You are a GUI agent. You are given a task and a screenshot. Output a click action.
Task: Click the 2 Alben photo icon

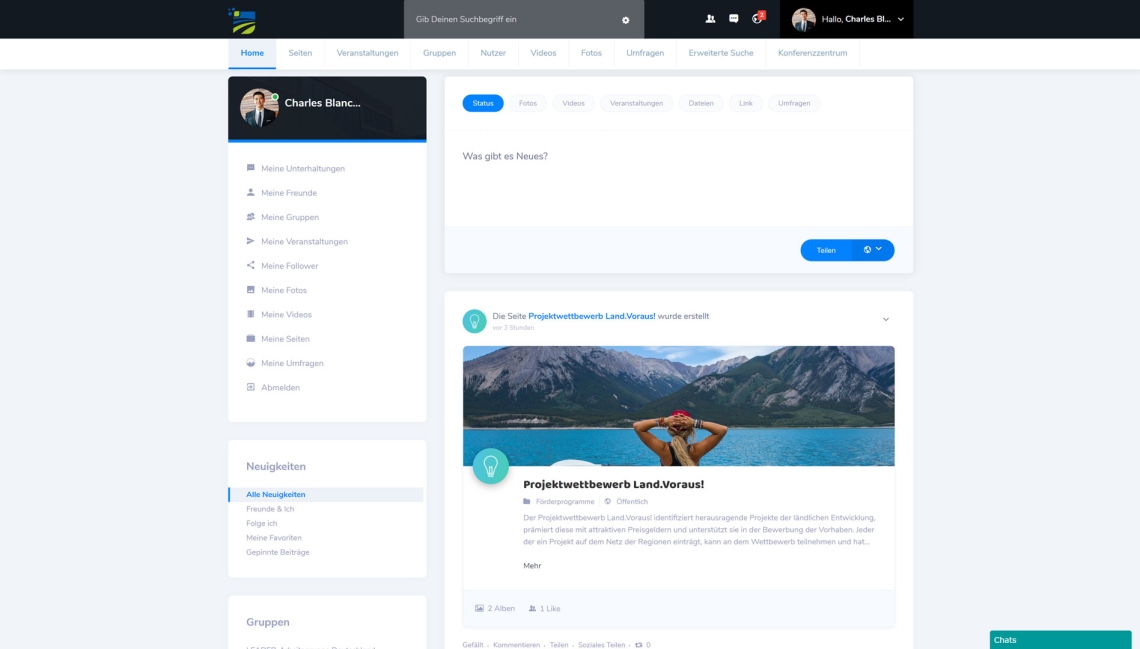click(479, 608)
